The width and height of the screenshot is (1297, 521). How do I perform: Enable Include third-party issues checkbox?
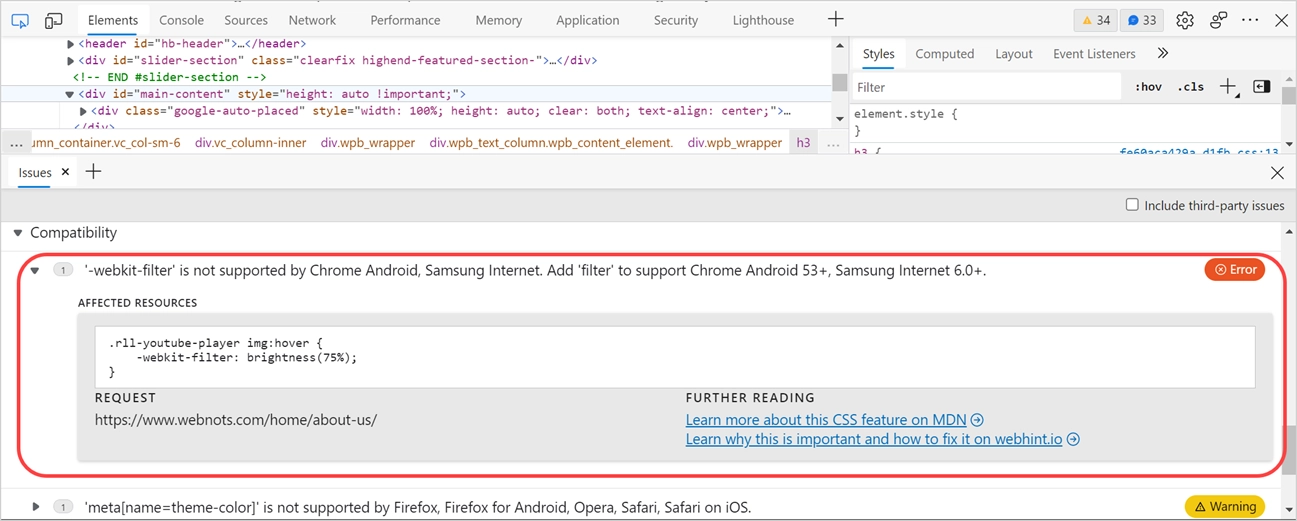point(1132,205)
